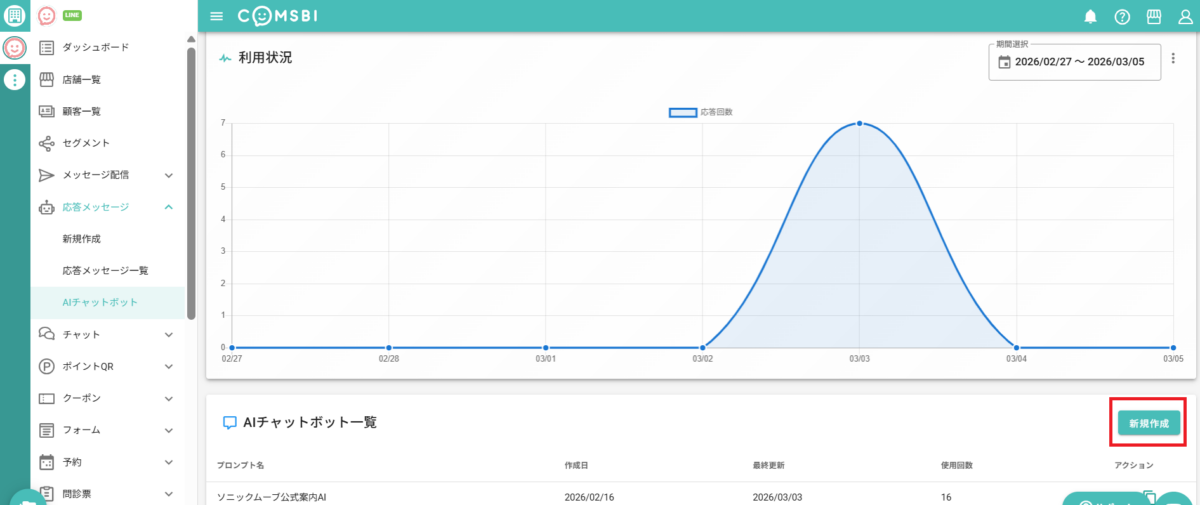Click the 新規作成 button
Image resolution: width=1200 pixels, height=505 pixels.
coord(1148,424)
